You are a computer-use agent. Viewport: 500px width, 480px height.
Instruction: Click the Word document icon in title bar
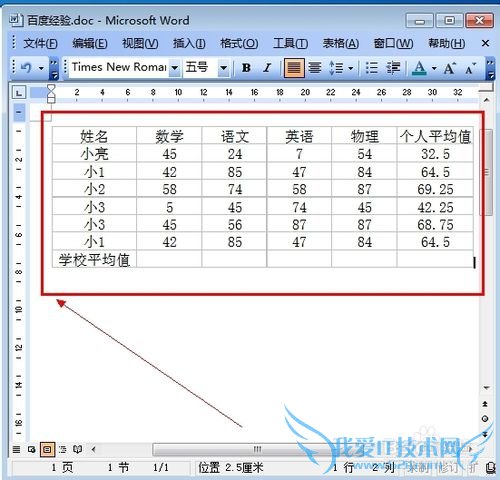(16, 20)
